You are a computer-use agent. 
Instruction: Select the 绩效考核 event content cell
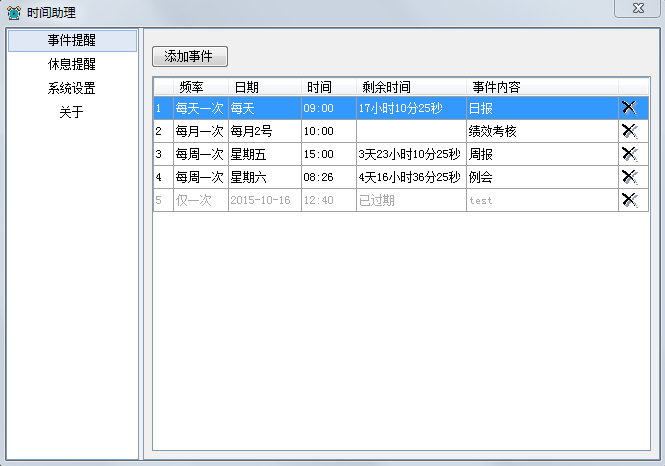(x=542, y=131)
